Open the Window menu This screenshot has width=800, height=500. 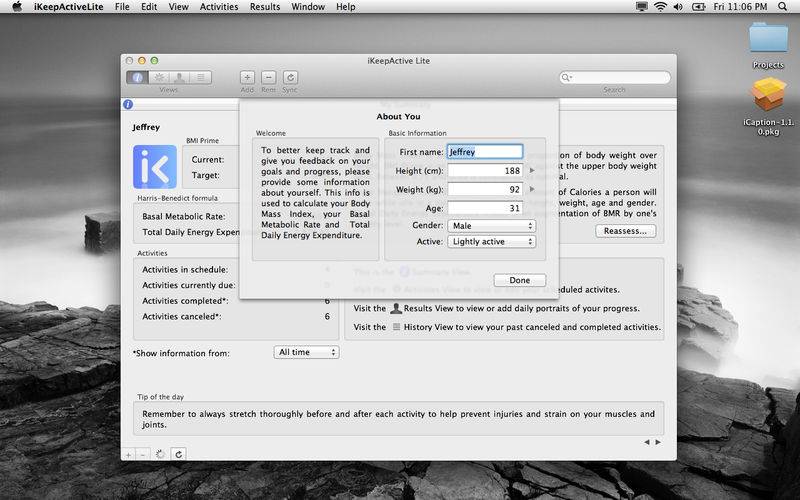[308, 7]
